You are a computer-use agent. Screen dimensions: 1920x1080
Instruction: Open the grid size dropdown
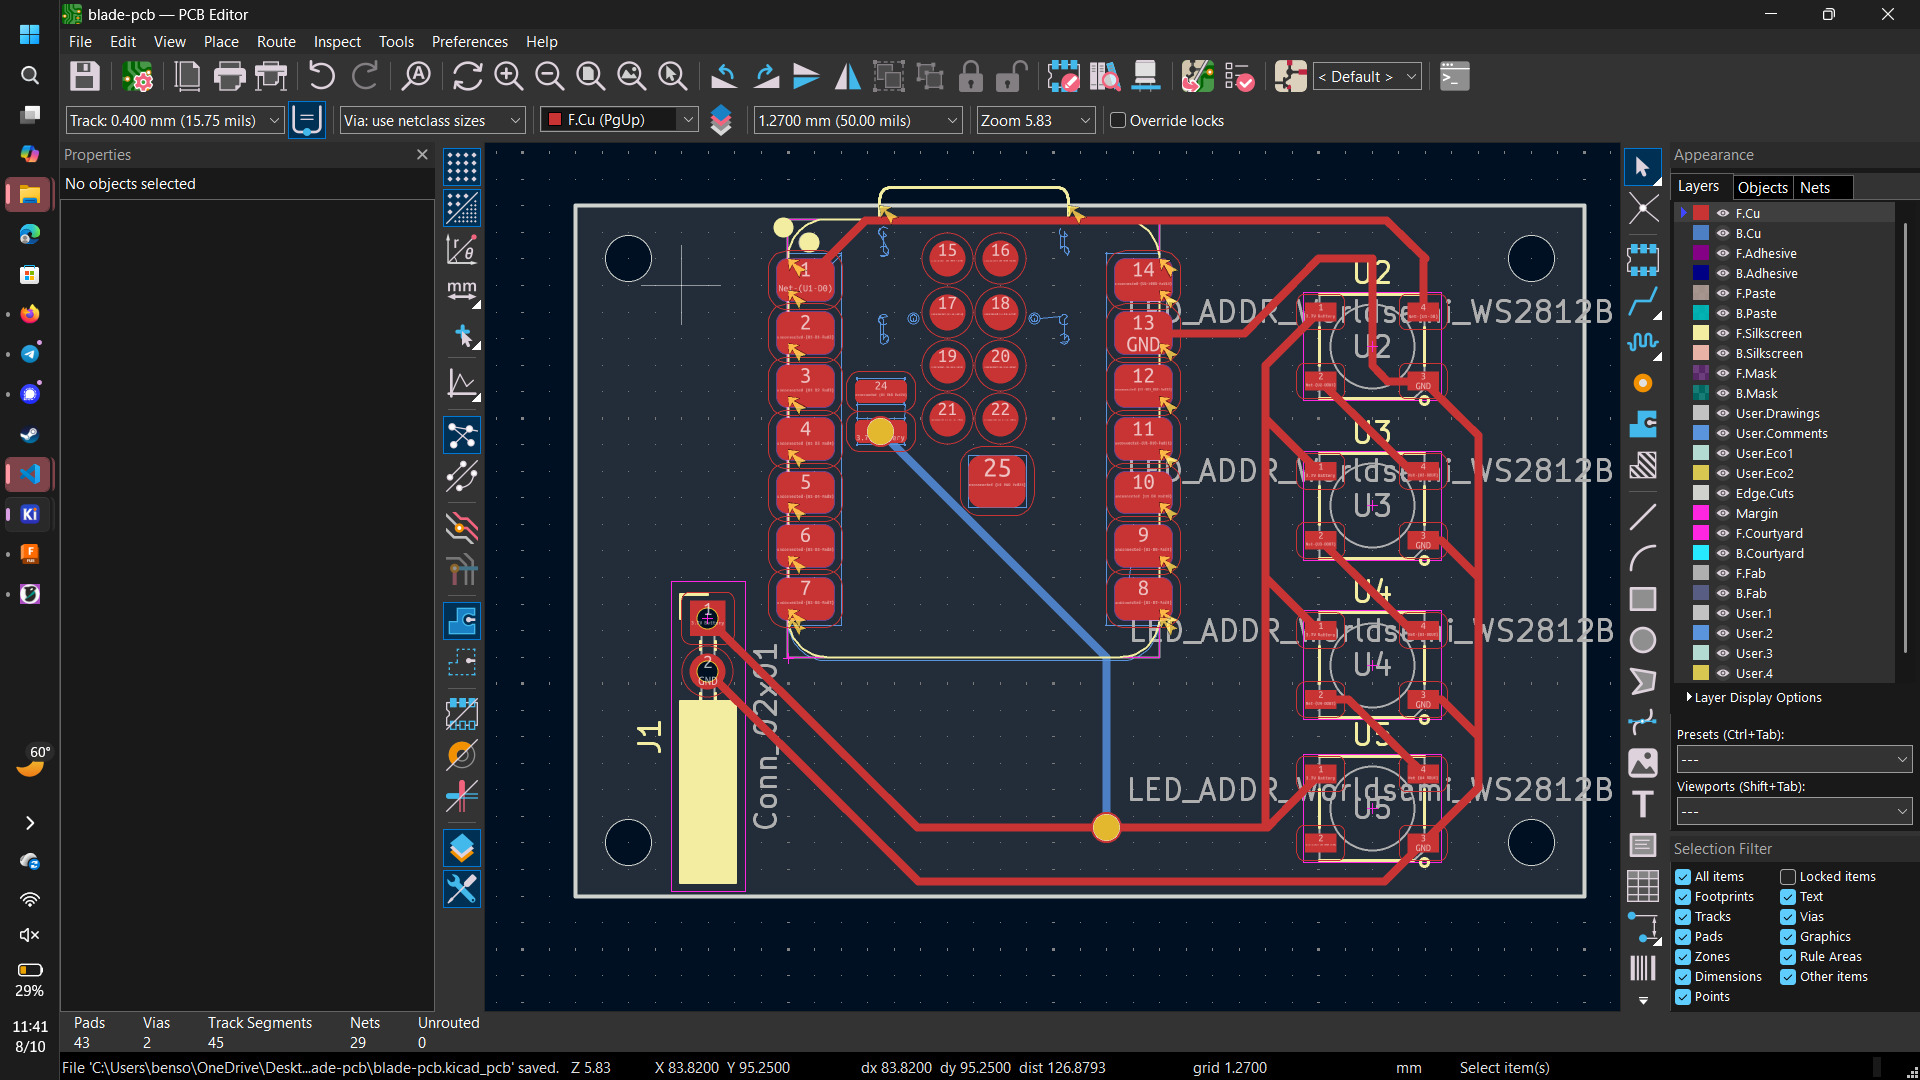click(x=858, y=120)
